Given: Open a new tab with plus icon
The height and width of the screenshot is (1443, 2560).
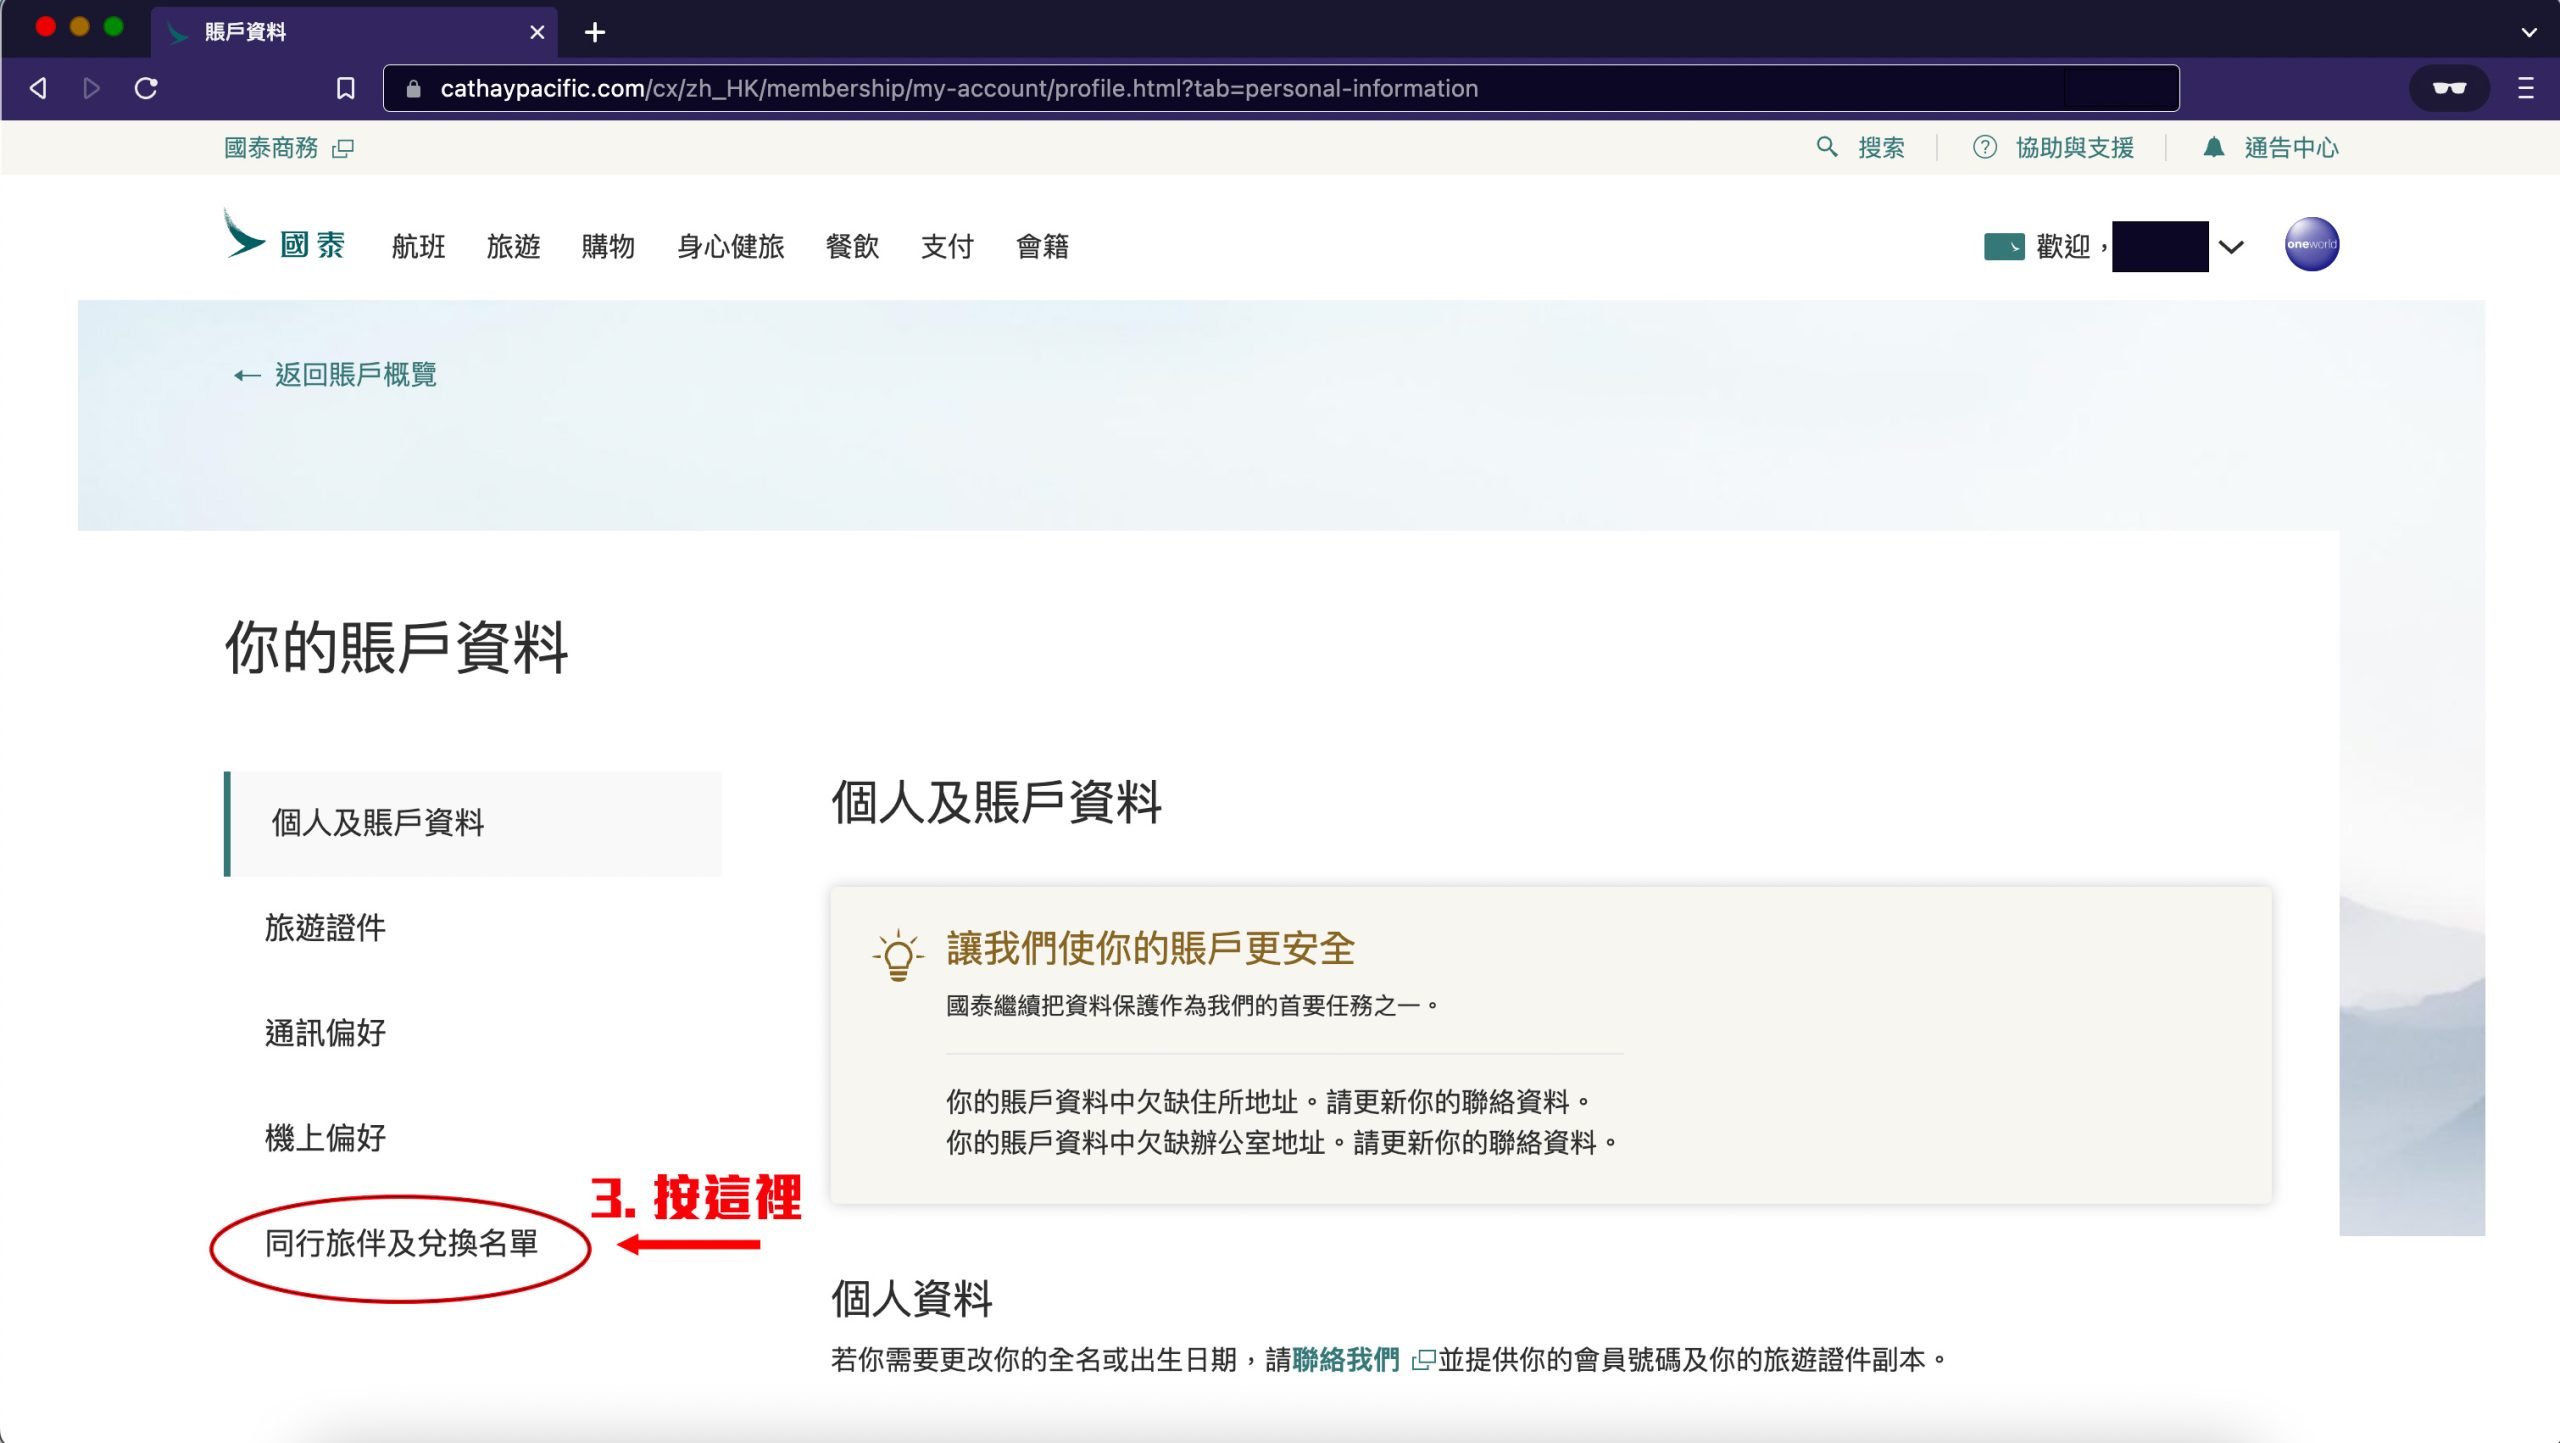Looking at the screenshot, I should pyautogui.click(x=595, y=32).
